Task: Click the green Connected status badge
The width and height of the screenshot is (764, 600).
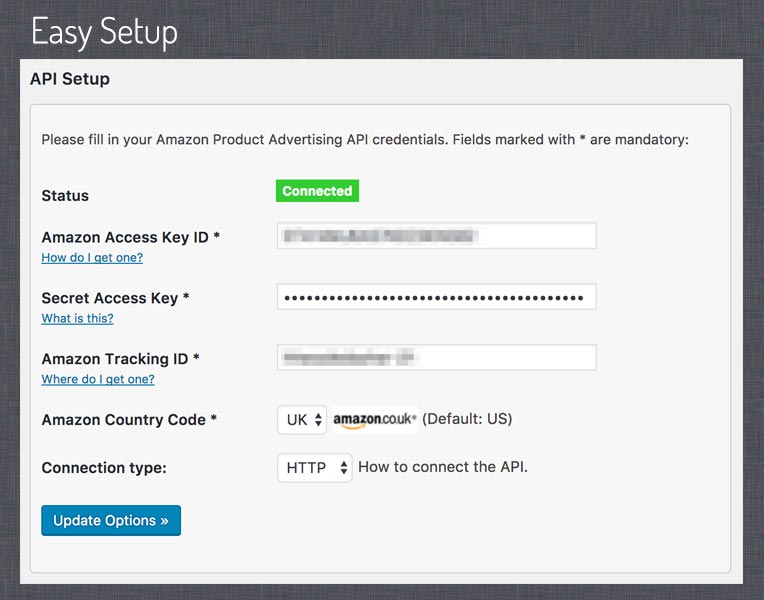Action: point(317,191)
